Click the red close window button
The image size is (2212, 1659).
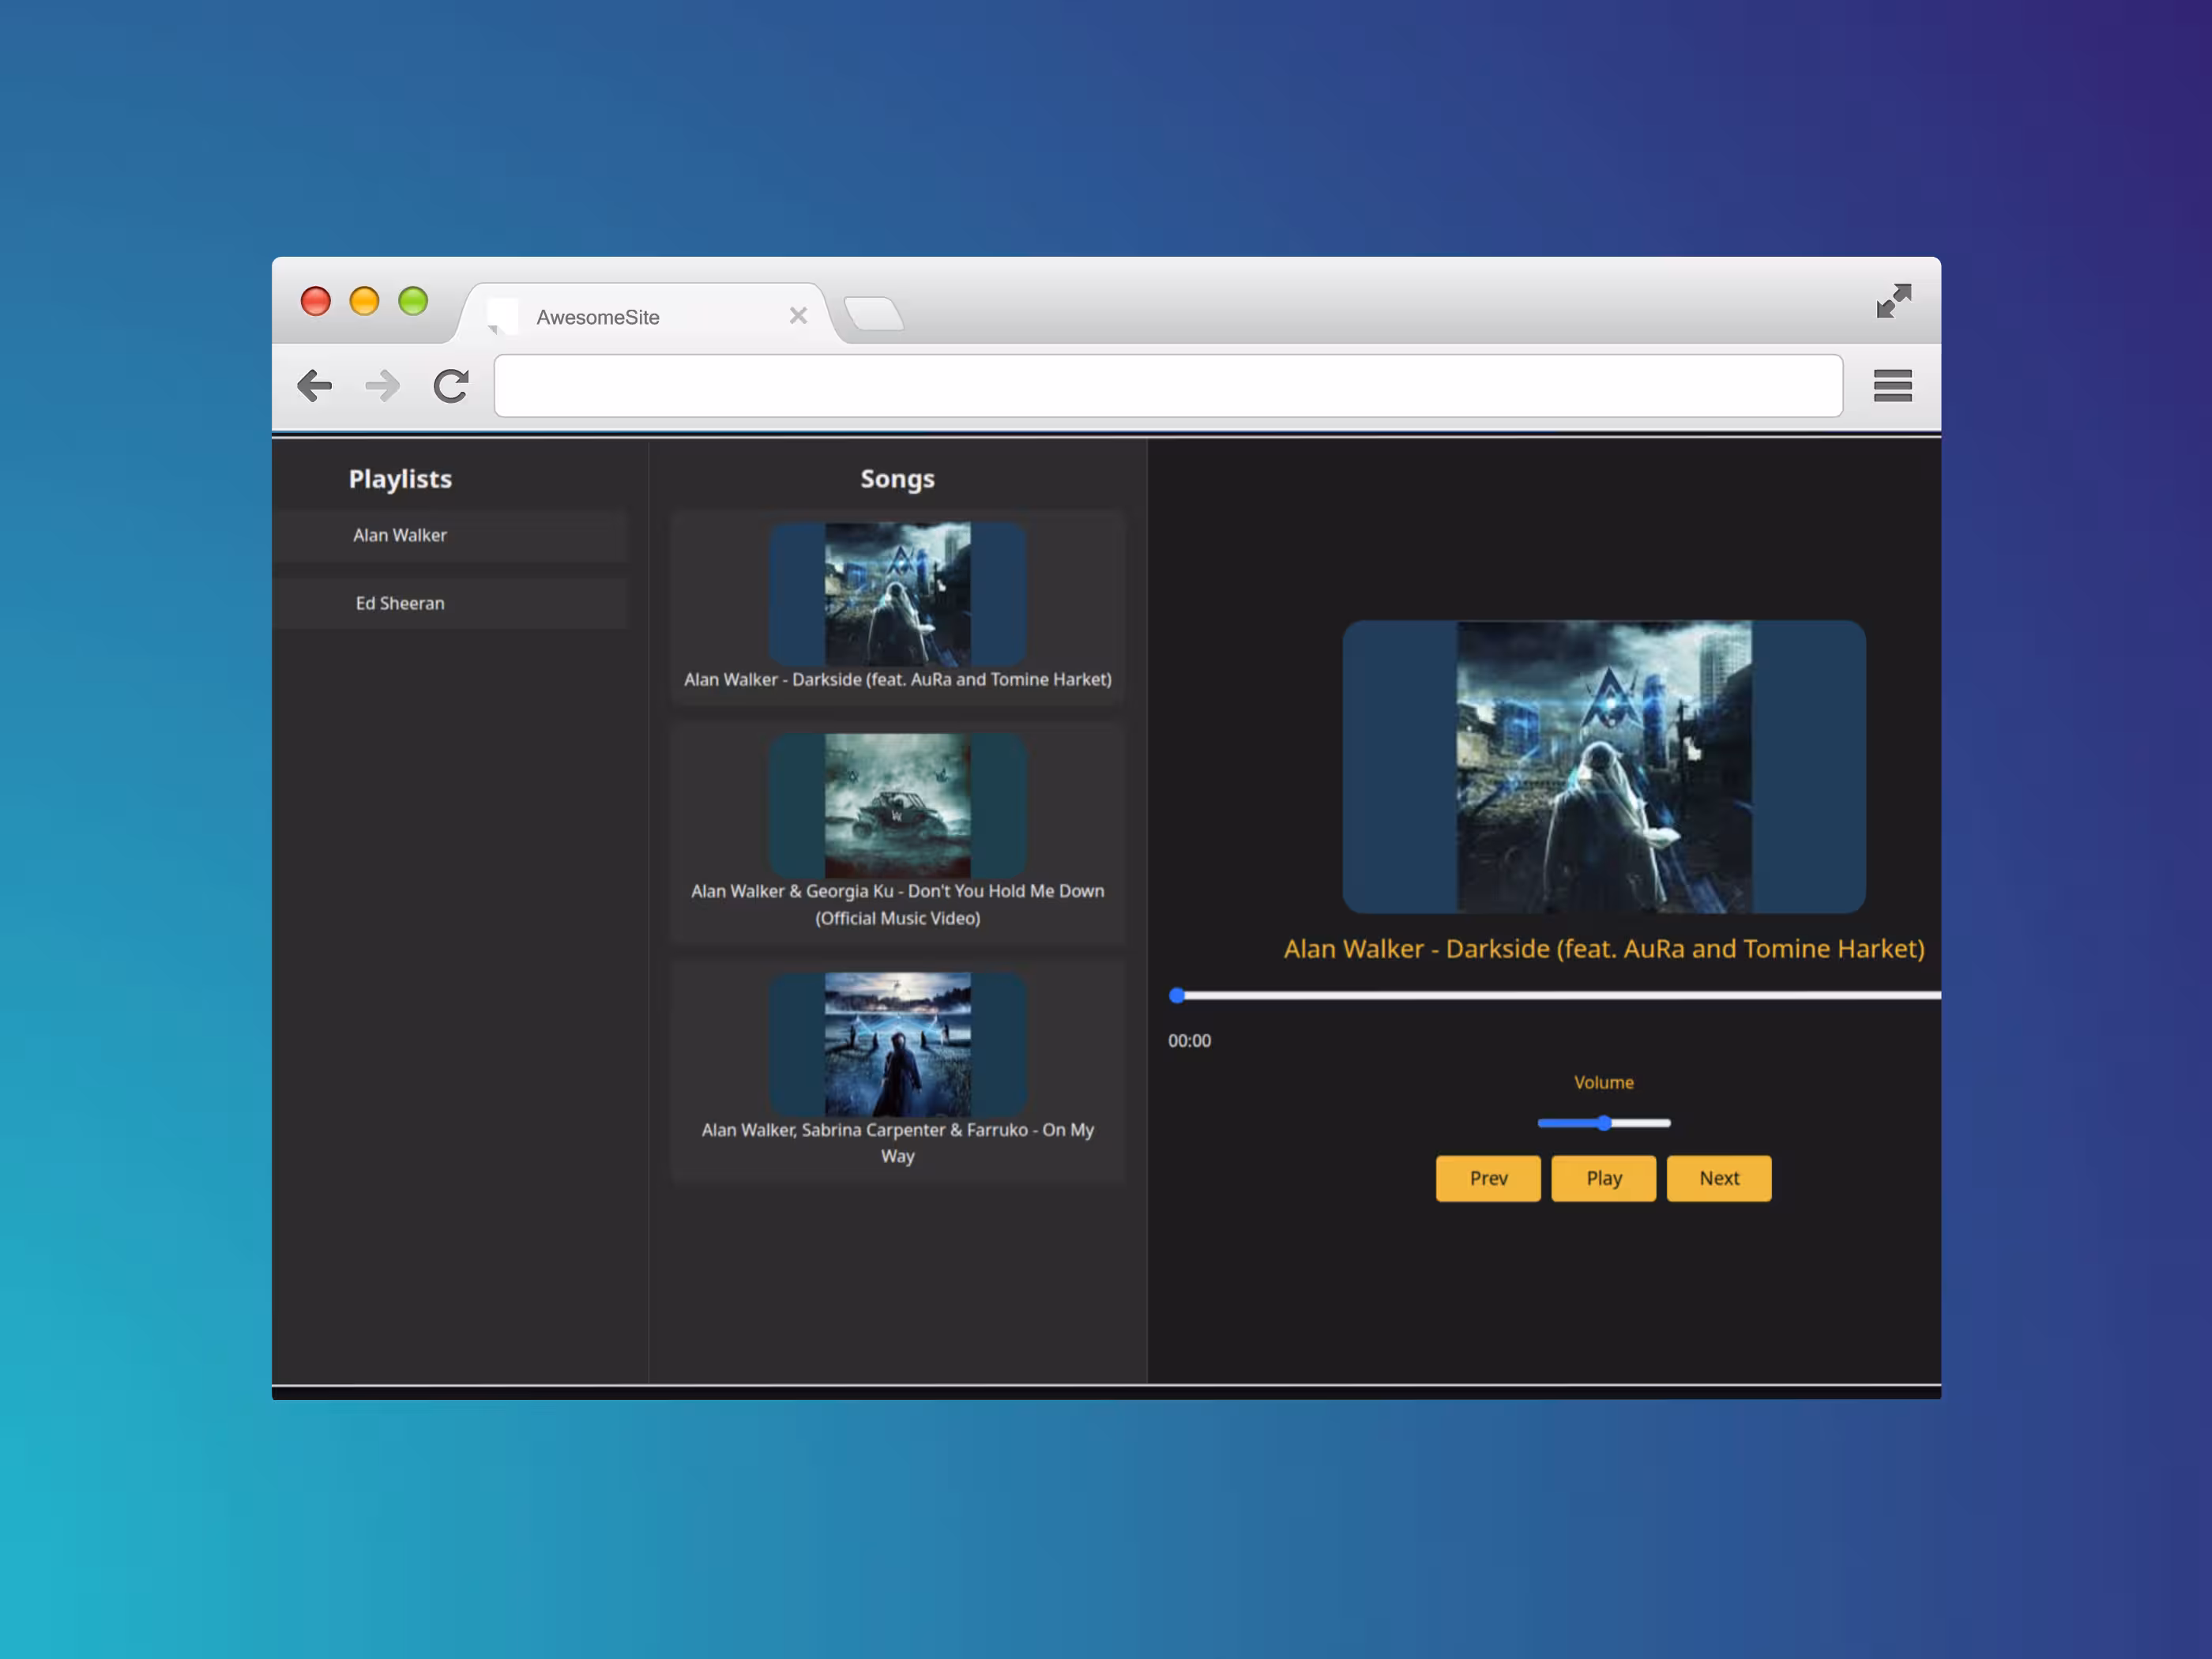315,301
